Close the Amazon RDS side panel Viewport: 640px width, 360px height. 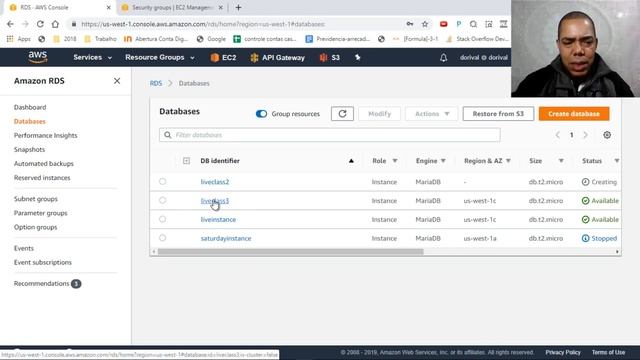click(117, 81)
